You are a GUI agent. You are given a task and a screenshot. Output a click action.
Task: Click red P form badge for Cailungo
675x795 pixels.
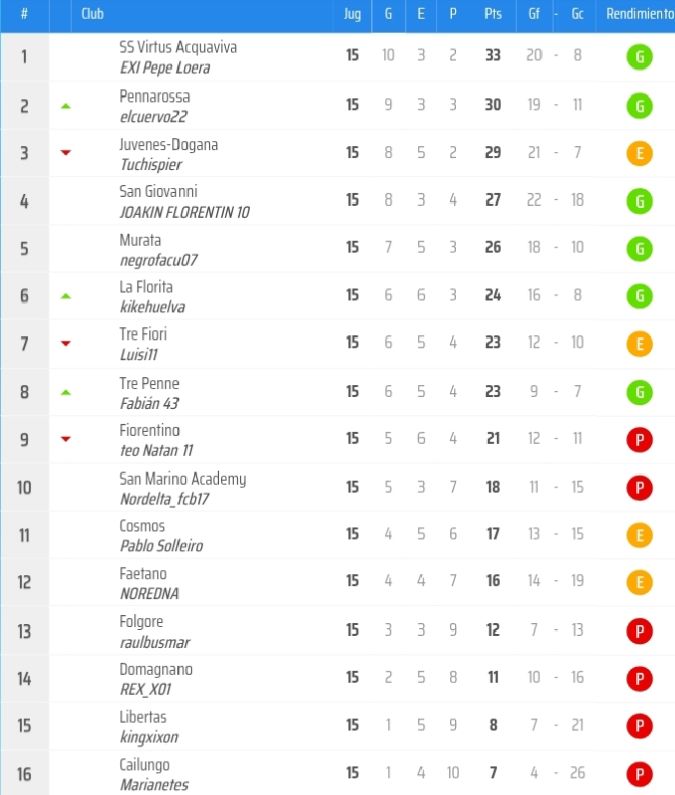pos(640,774)
